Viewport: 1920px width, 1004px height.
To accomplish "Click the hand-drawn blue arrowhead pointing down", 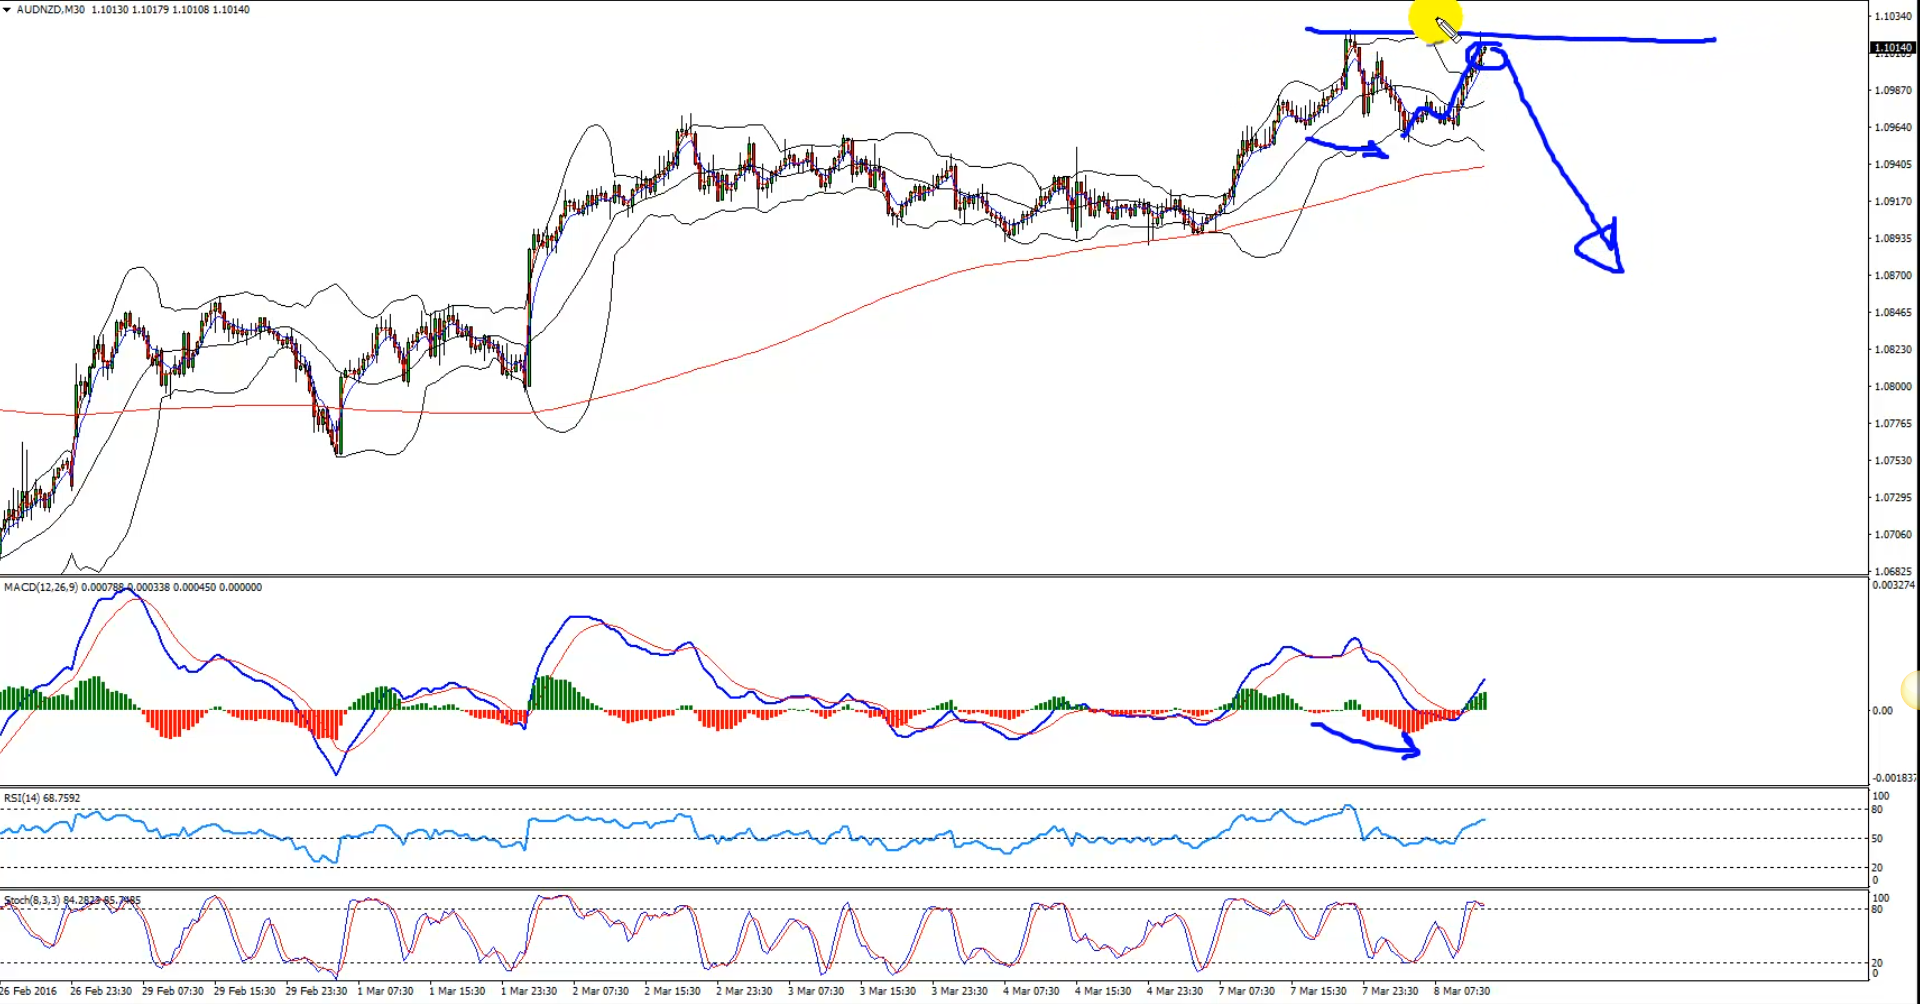I will (x=1602, y=249).
